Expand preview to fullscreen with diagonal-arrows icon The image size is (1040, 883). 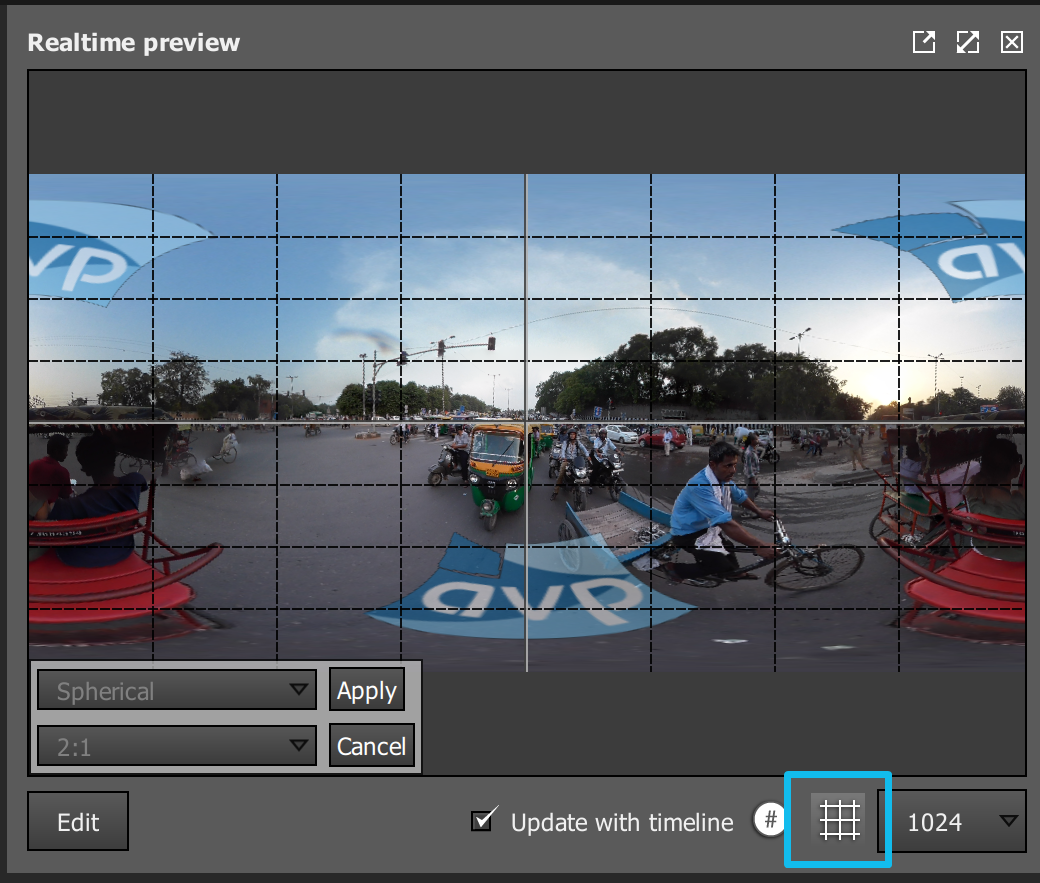coord(967,42)
